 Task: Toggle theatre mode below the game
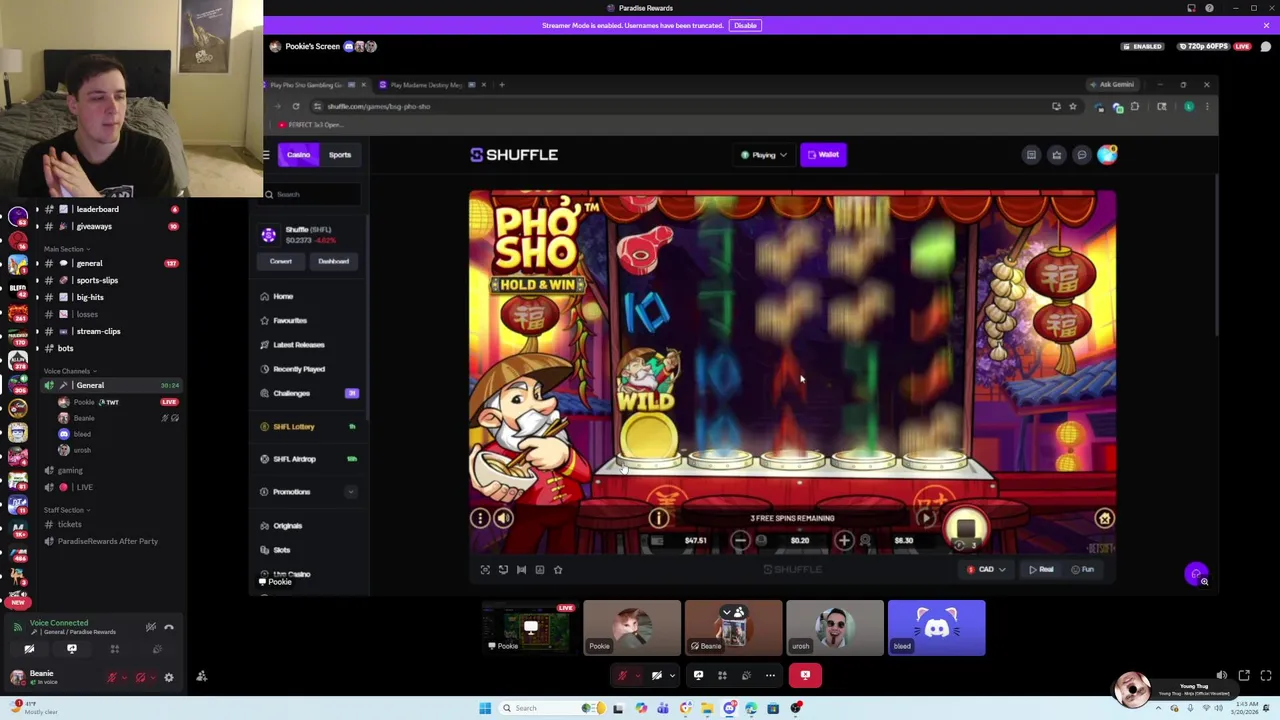pyautogui.click(x=521, y=570)
